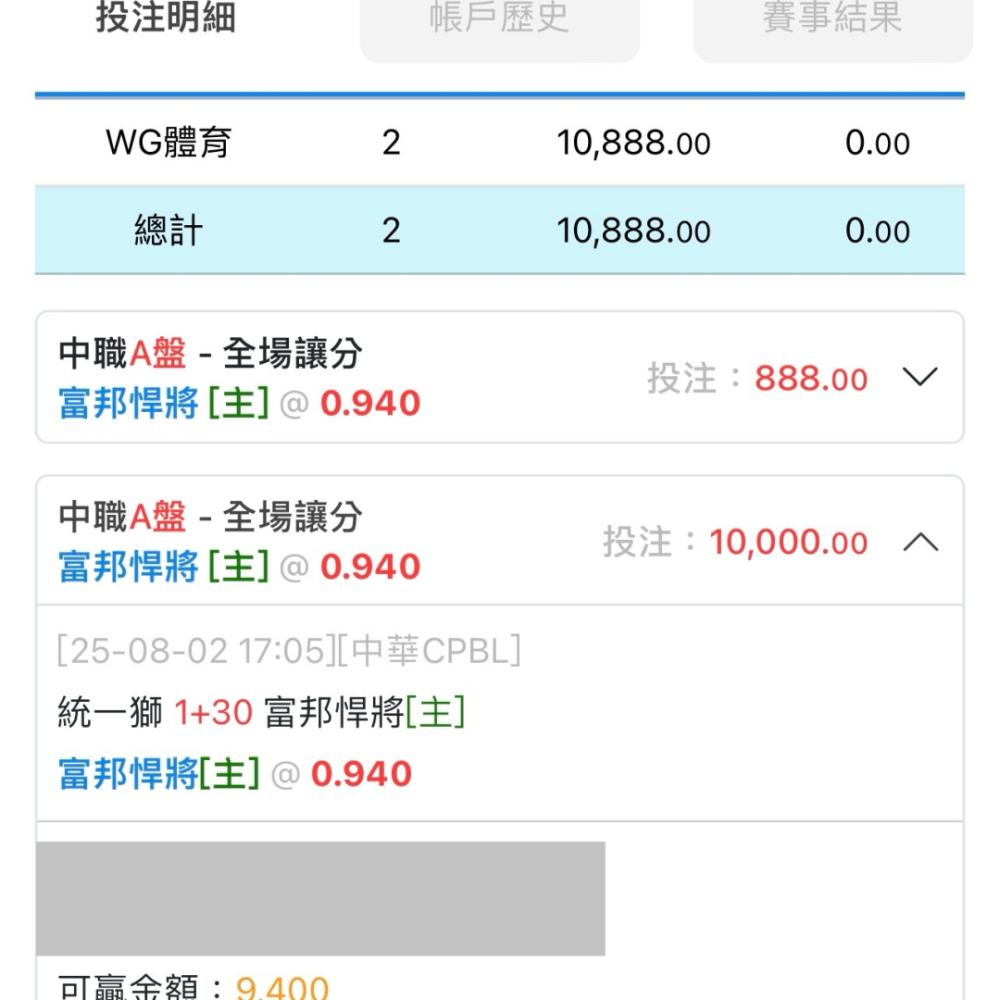Tap the 10,000.00 stake amount
The height and width of the screenshot is (1000, 1000).
point(789,543)
